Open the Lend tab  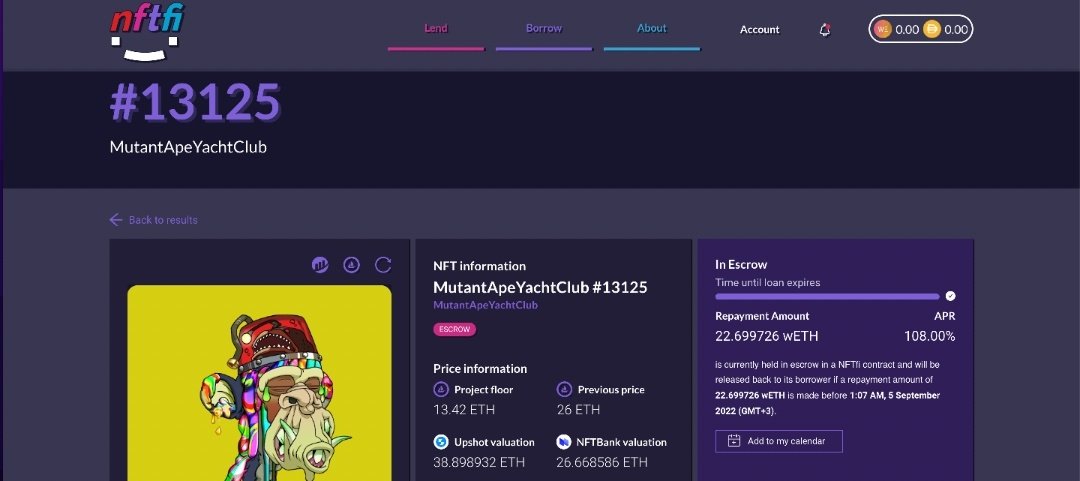click(x=435, y=28)
